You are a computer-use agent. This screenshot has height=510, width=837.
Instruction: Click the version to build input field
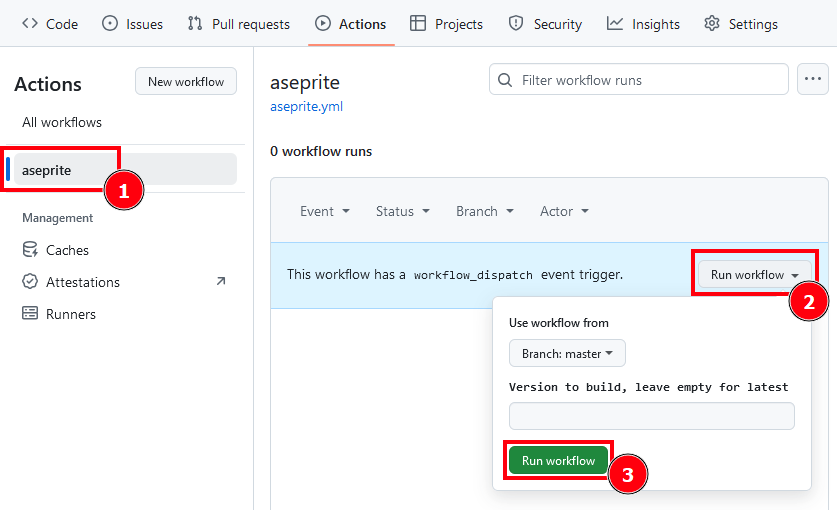coord(652,416)
